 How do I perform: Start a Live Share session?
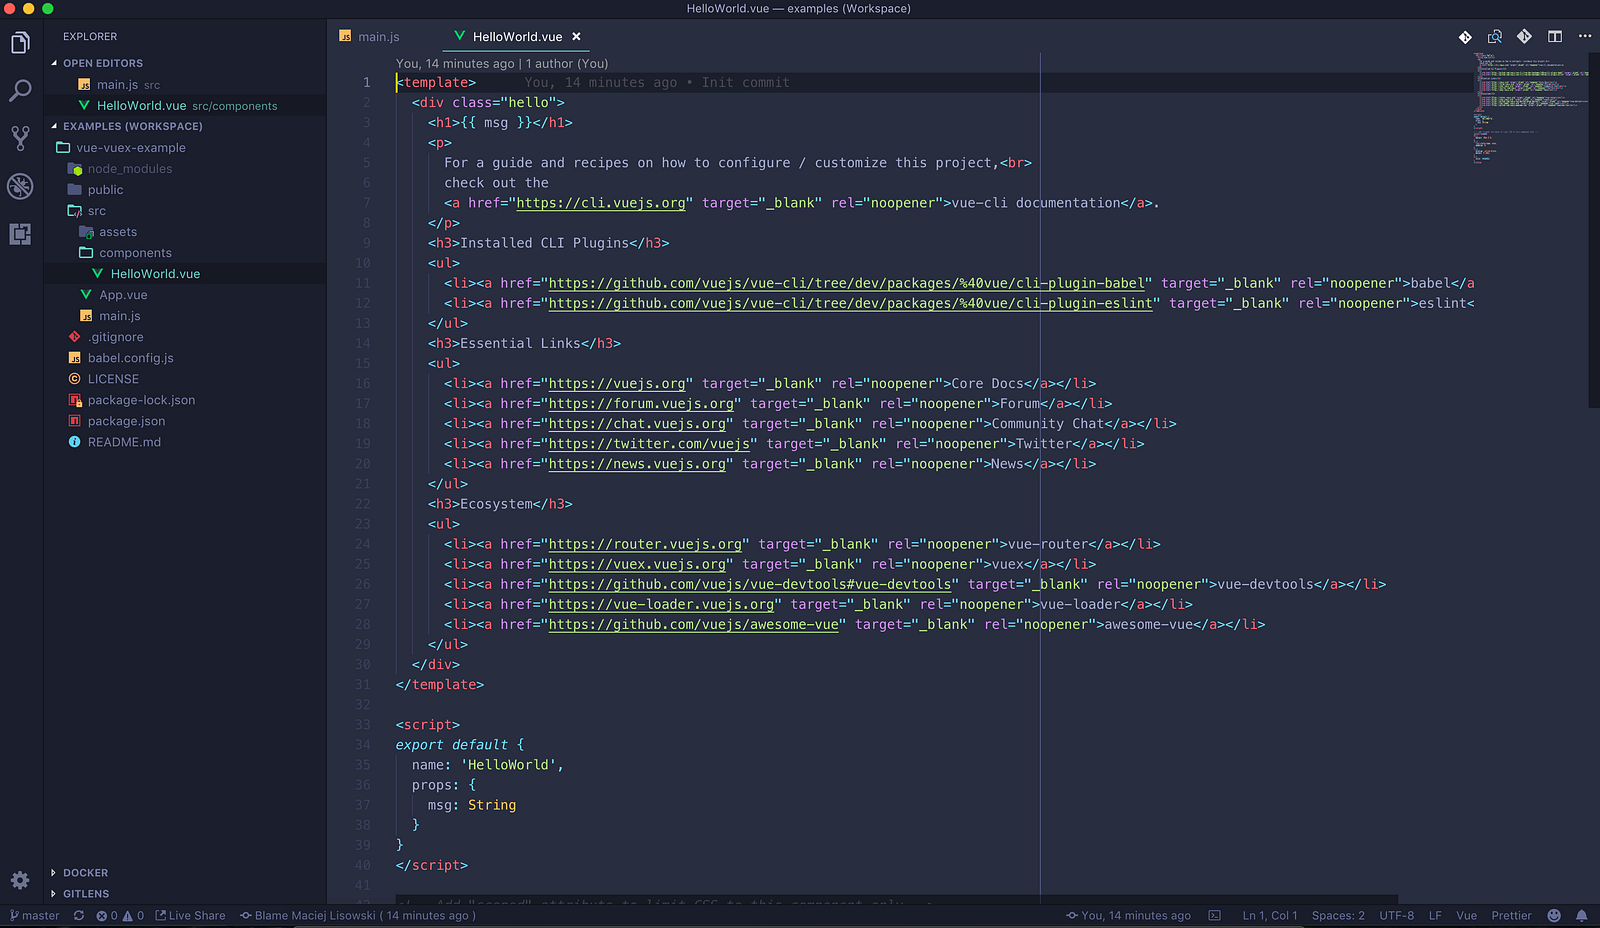click(x=190, y=916)
